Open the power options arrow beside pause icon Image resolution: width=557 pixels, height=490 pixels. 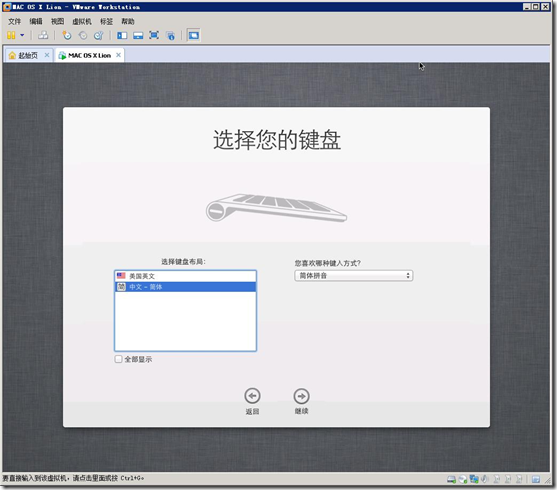[x=22, y=35]
